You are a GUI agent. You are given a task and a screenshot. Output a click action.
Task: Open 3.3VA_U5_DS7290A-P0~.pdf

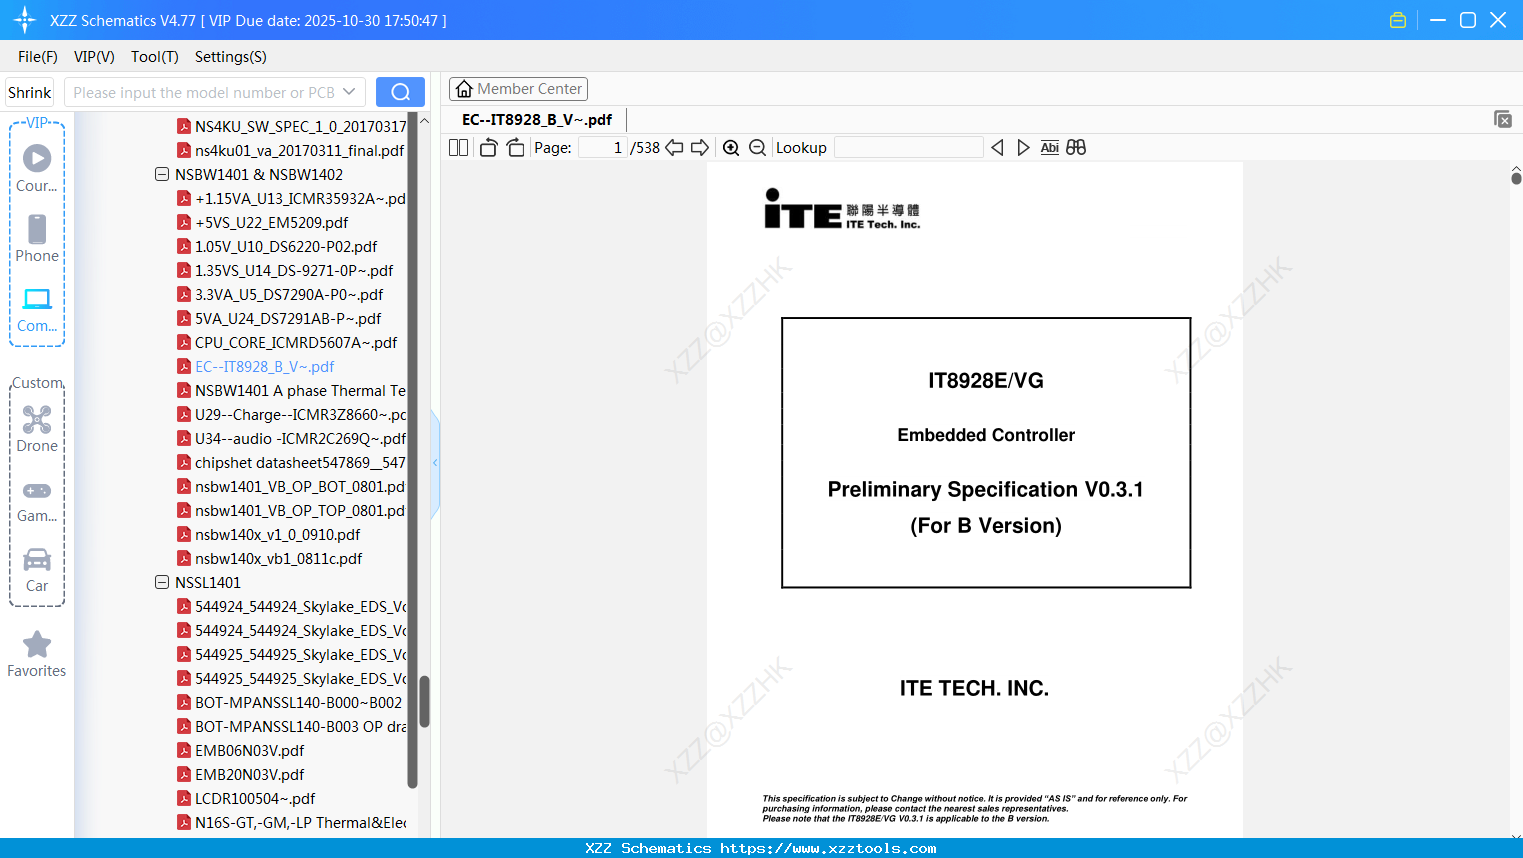(x=289, y=294)
